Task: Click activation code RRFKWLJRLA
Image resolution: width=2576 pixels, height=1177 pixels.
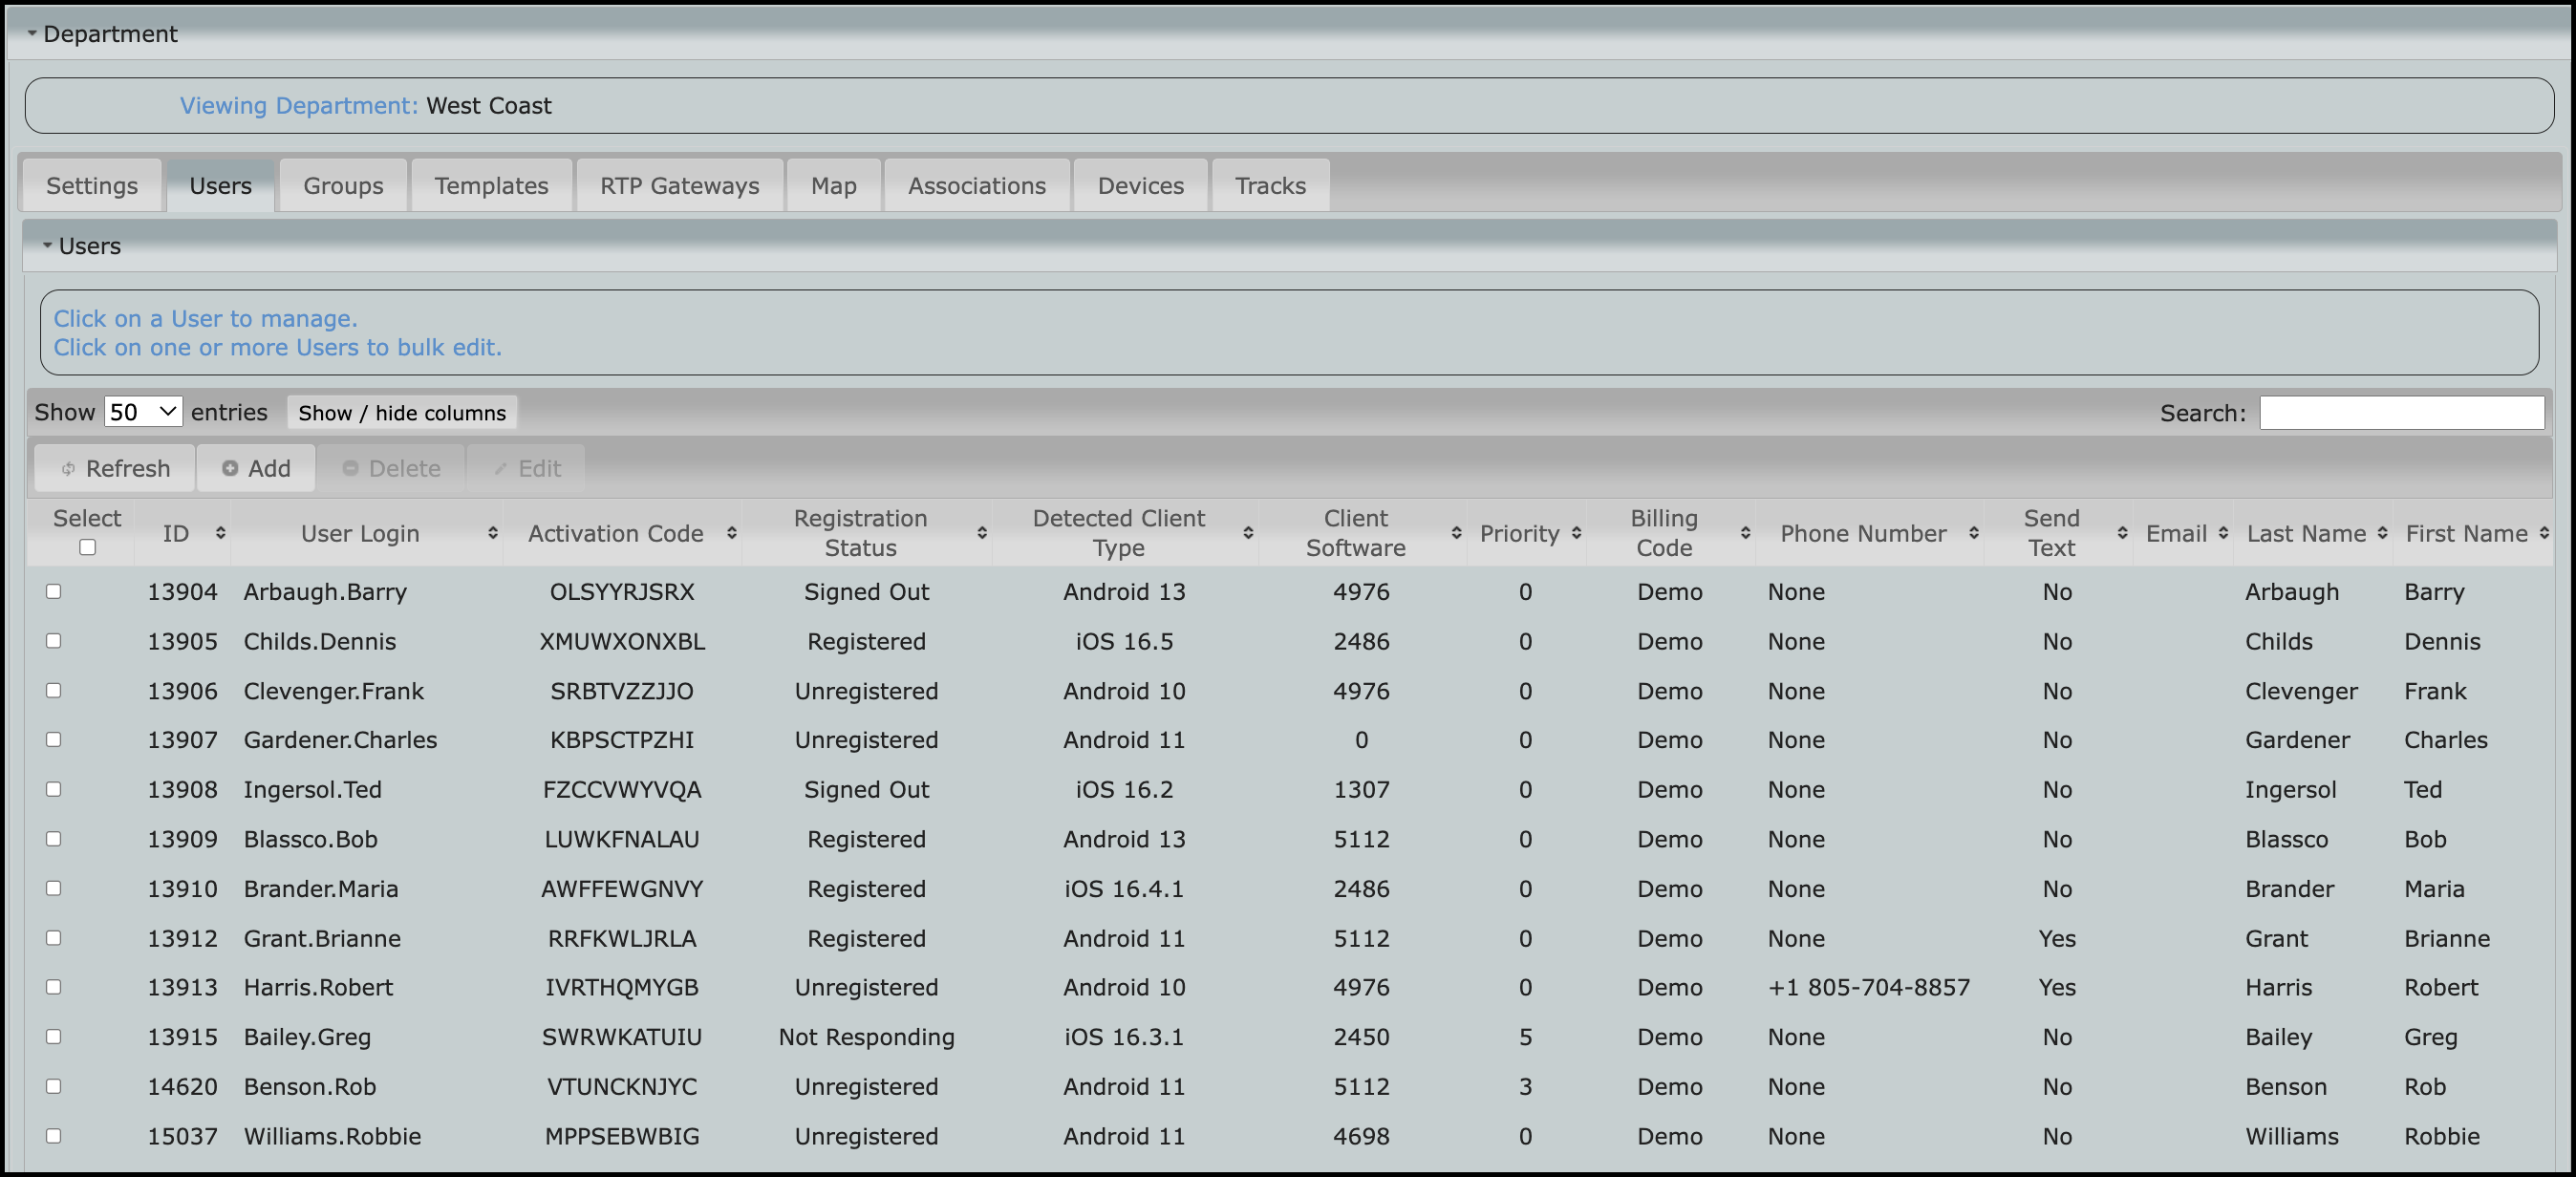Action: click(622, 938)
